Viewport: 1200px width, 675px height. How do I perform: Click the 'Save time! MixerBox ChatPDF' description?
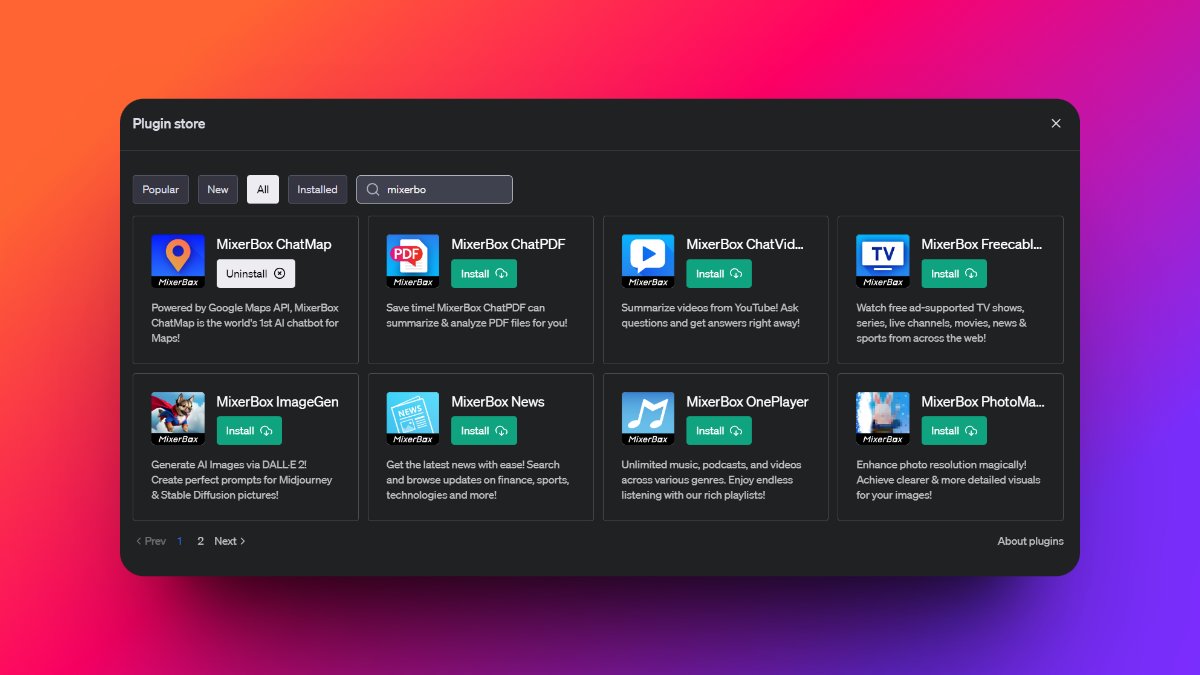(x=477, y=315)
